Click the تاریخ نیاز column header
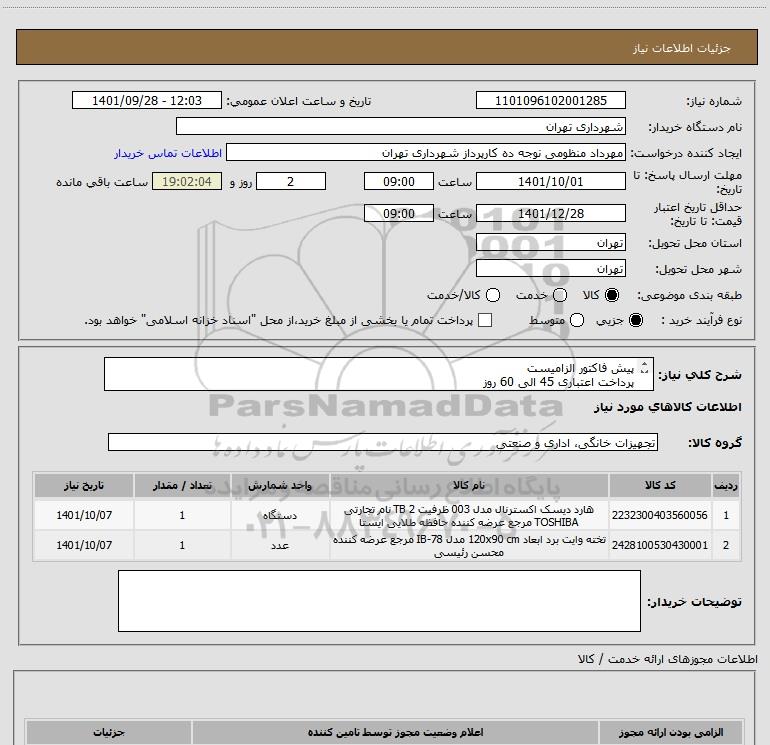The width and height of the screenshot is (770, 745). 84,485
